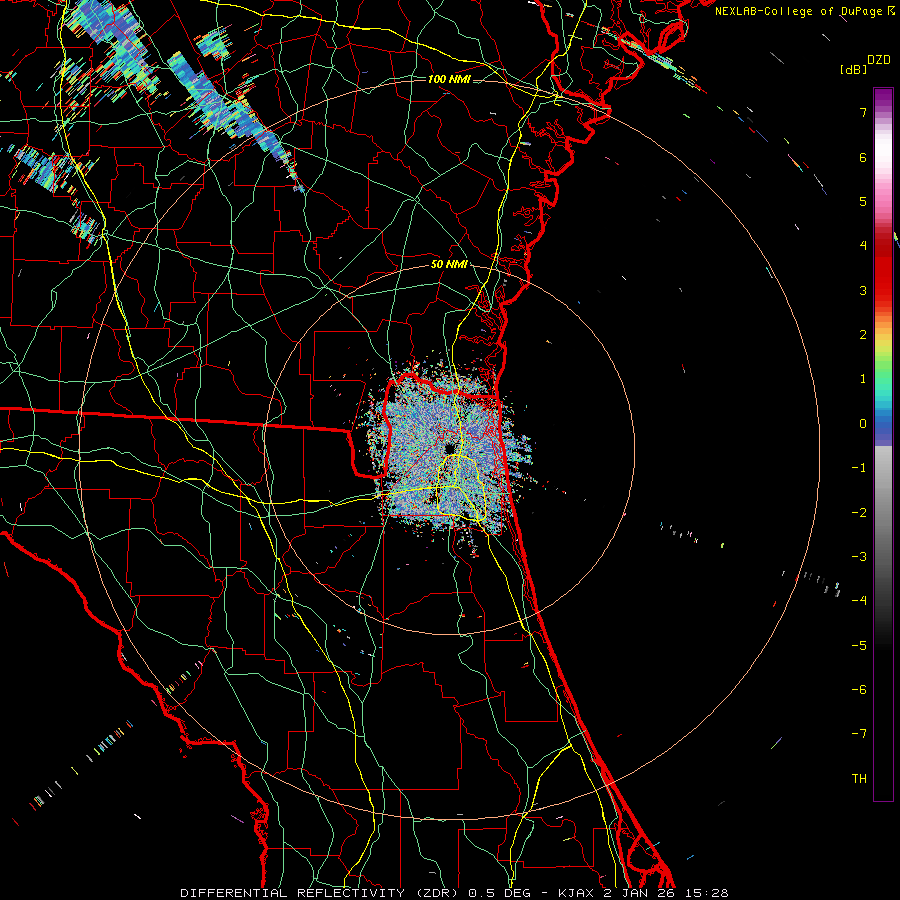Image resolution: width=900 pixels, height=900 pixels.
Task: Select the -3 dB tick label
Action: [859, 557]
